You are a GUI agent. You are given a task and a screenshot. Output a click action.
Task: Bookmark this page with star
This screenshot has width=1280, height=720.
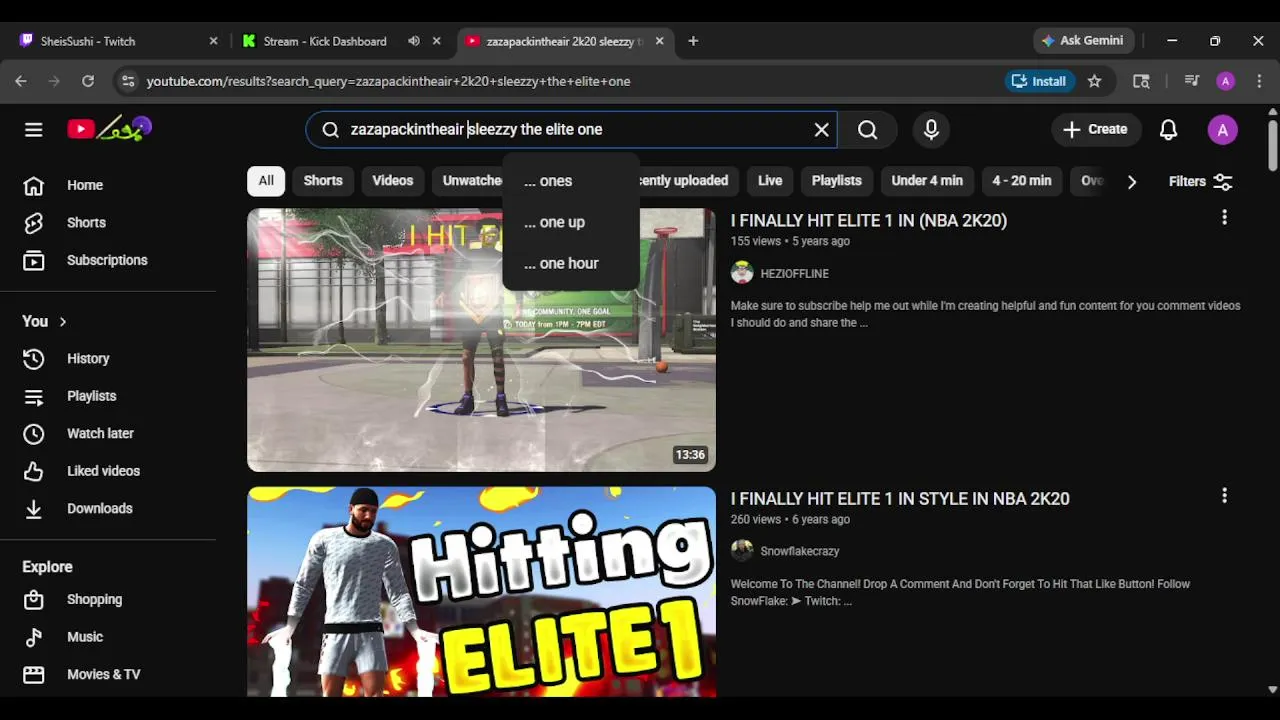(1094, 81)
